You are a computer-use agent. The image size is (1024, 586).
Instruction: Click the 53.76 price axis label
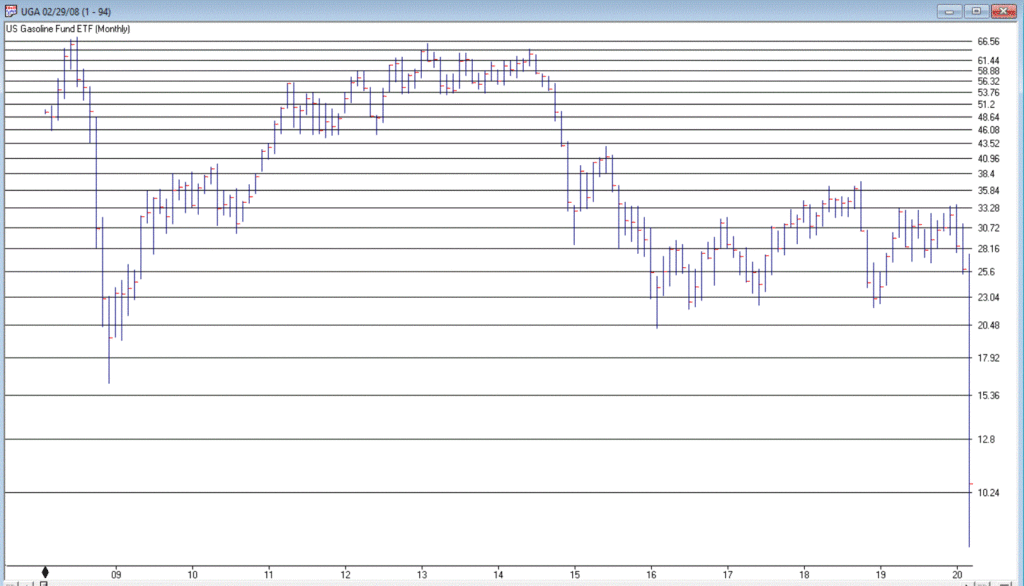pyautogui.click(x=988, y=92)
